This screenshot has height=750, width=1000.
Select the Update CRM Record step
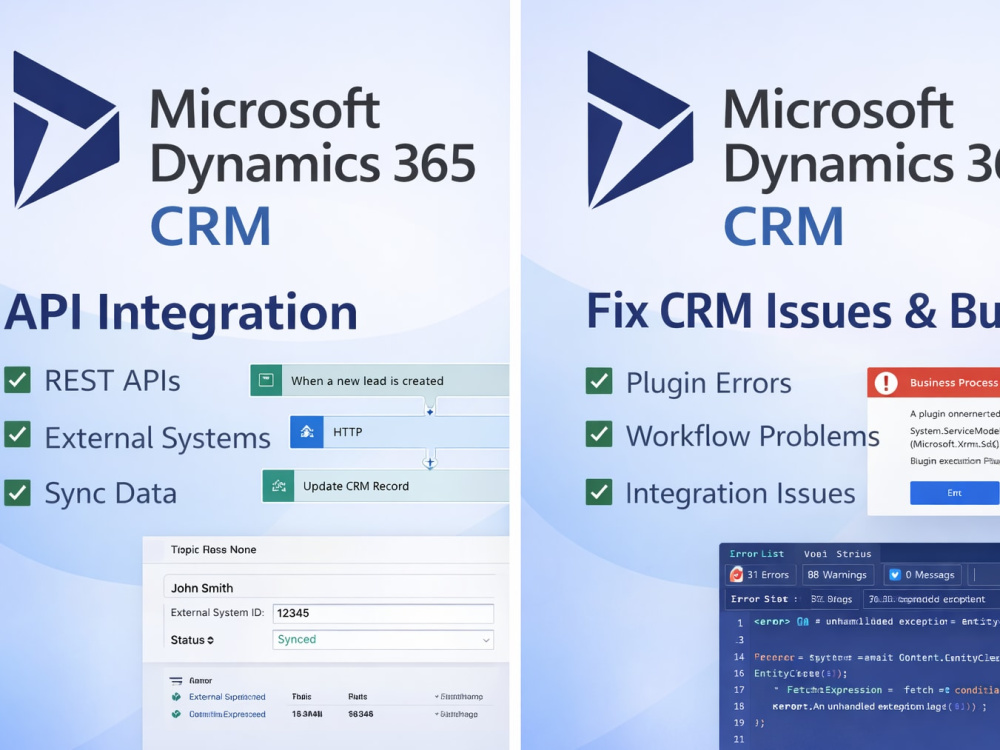pyautogui.click(x=386, y=486)
